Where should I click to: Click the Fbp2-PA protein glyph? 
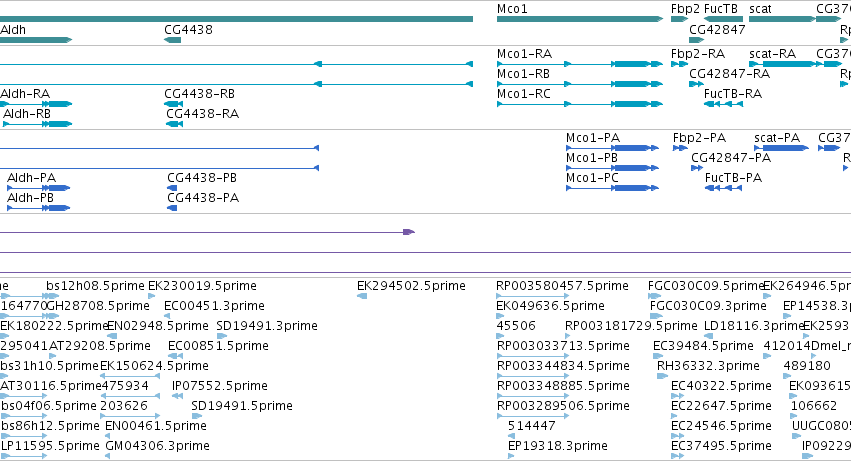coord(681,148)
